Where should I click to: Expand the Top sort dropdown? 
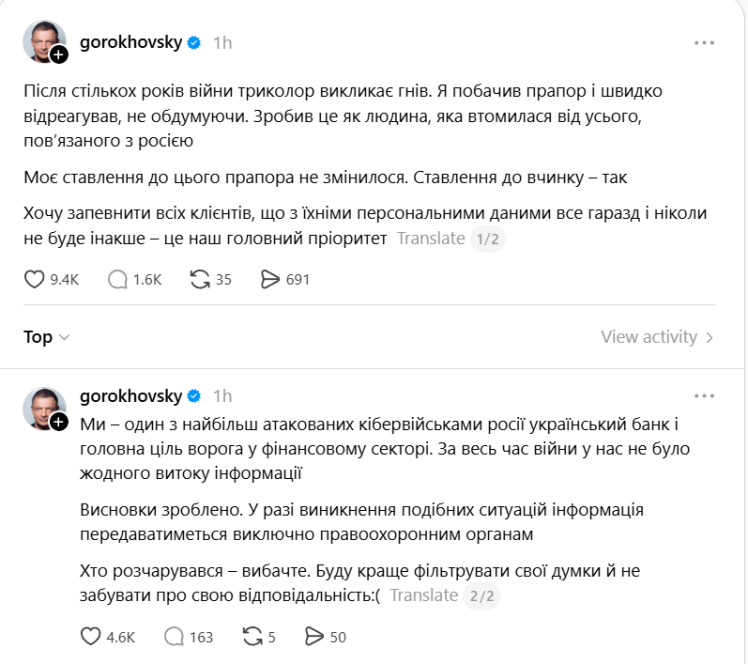46,337
